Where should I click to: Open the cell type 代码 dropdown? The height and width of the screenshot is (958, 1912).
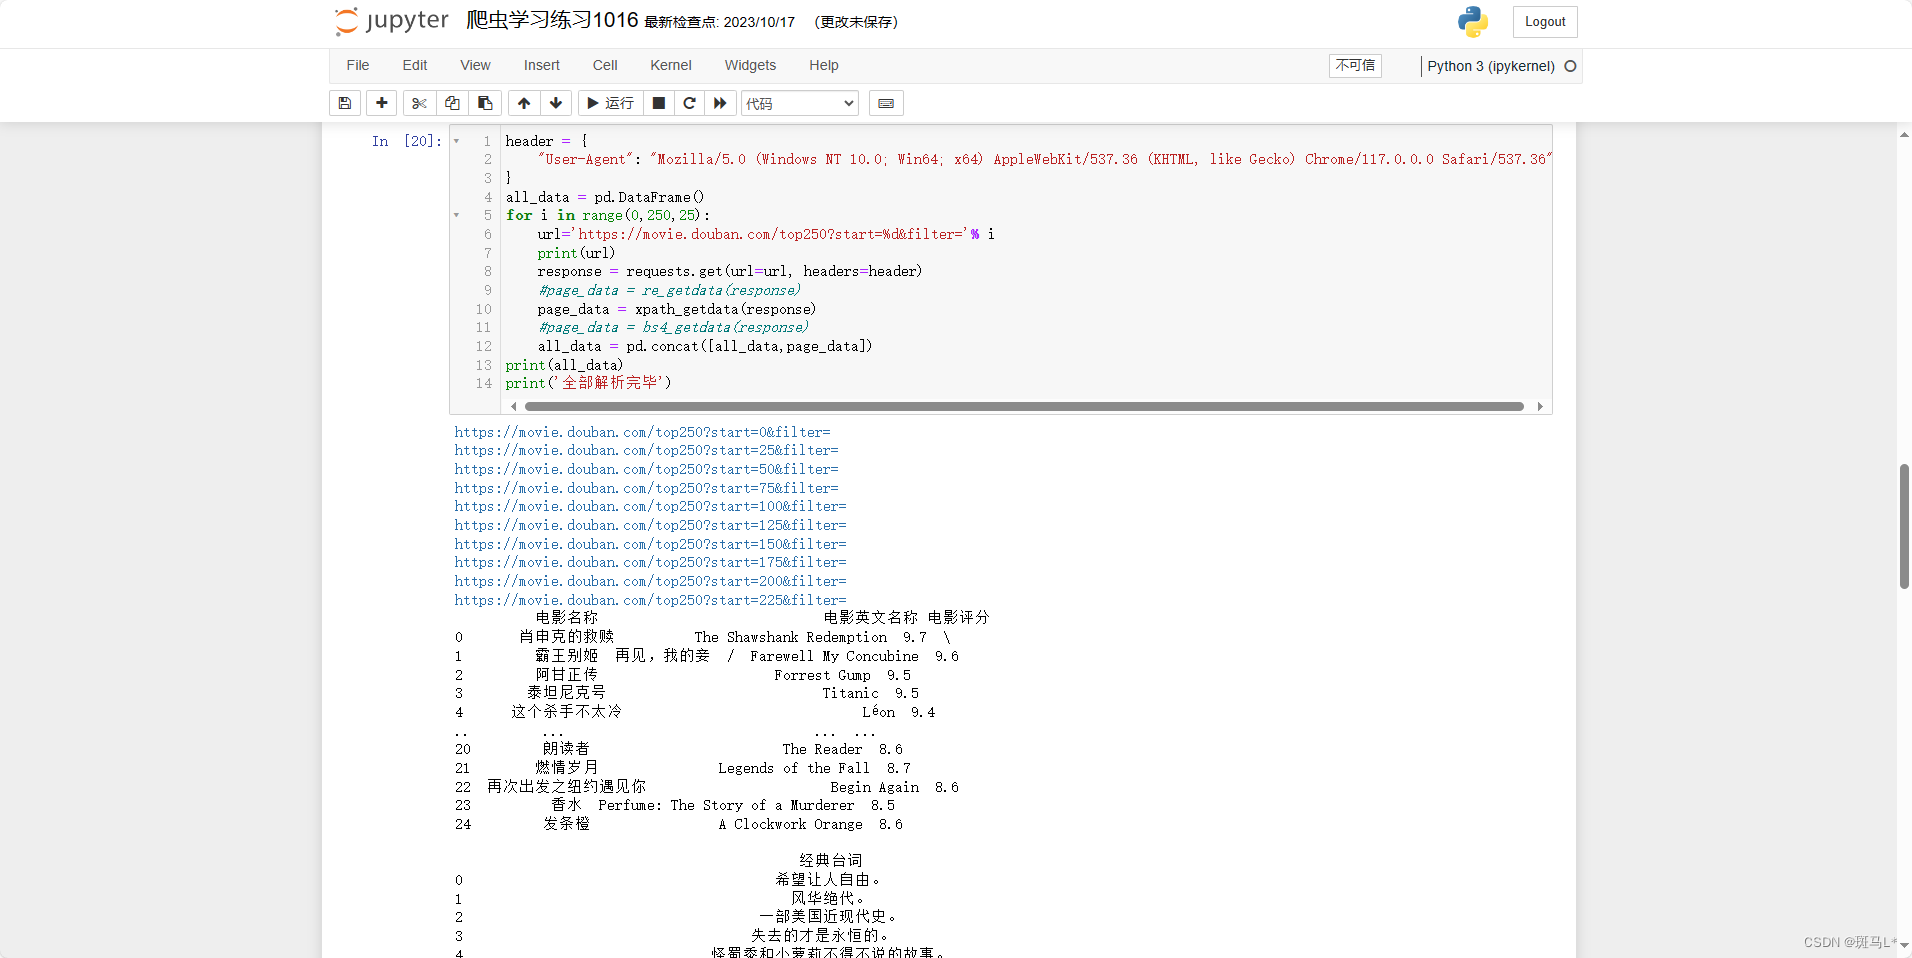coord(800,103)
